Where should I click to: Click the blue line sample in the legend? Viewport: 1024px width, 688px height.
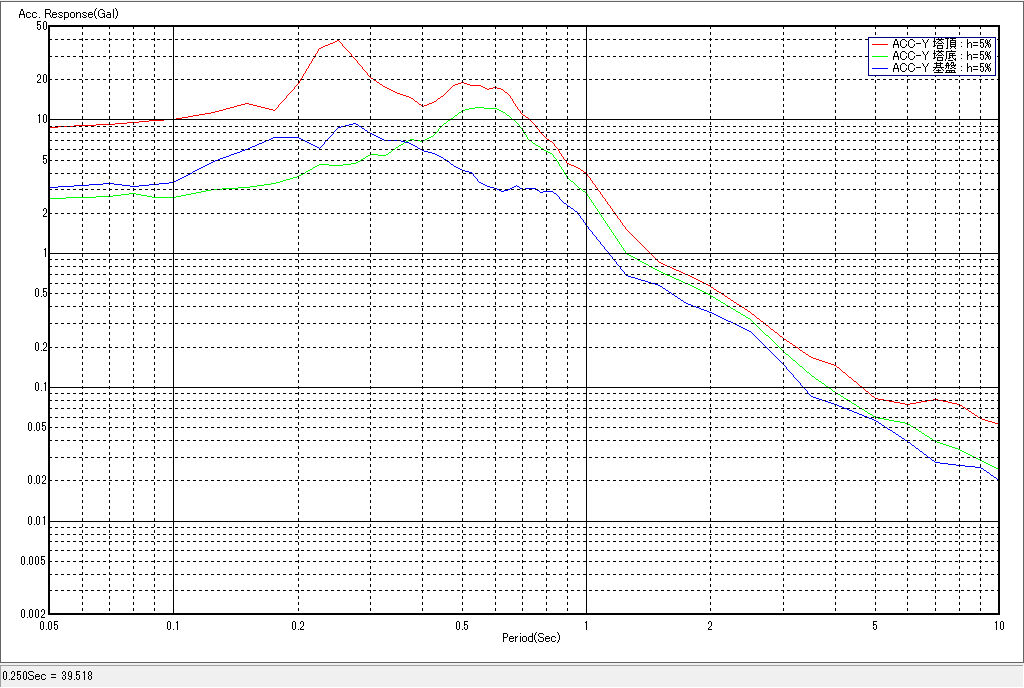click(x=880, y=68)
